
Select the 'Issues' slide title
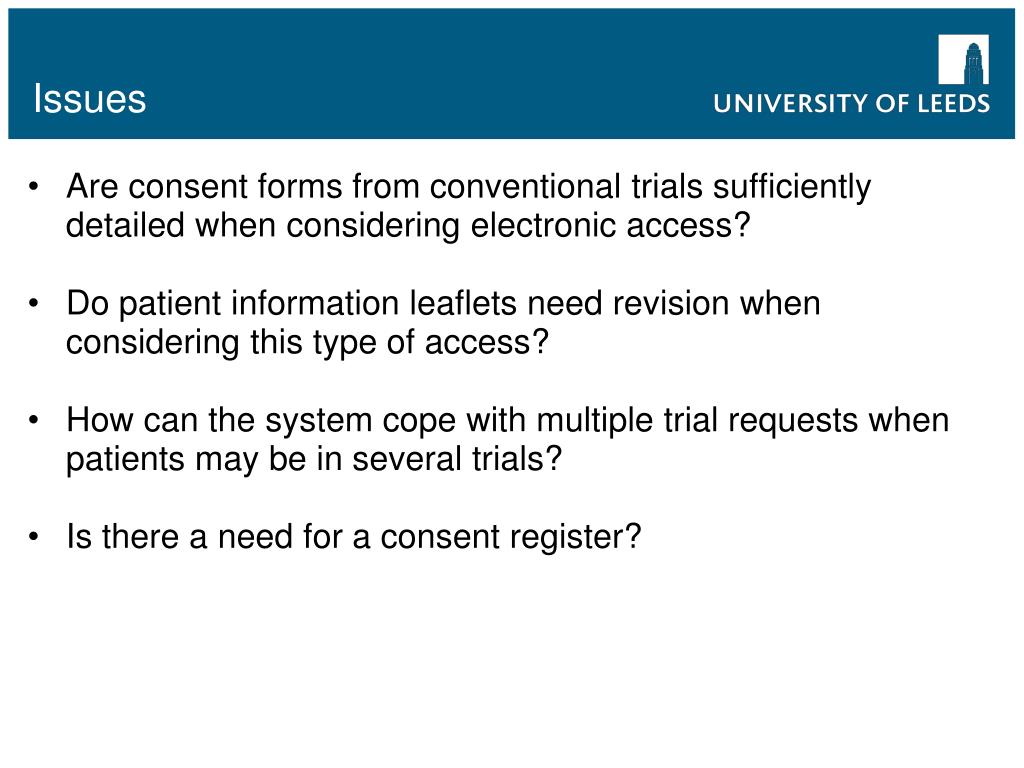point(89,99)
